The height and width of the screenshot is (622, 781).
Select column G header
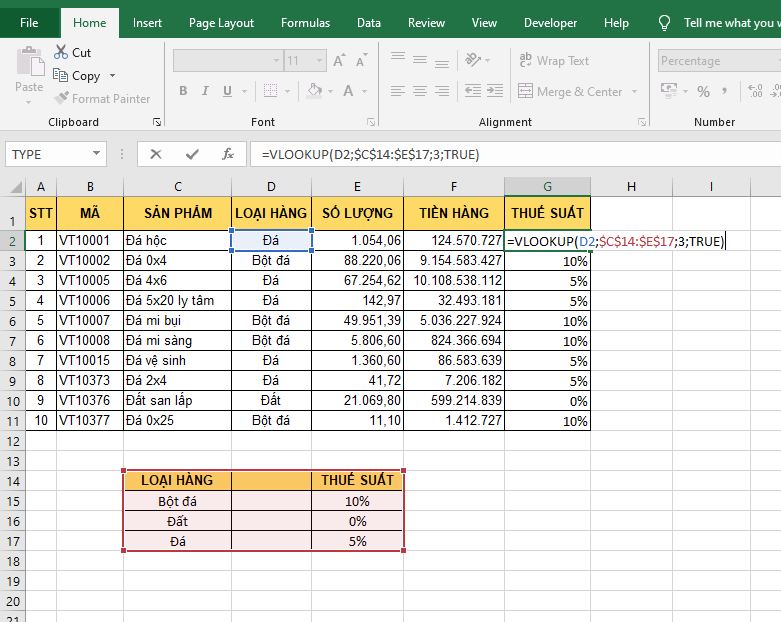point(547,186)
